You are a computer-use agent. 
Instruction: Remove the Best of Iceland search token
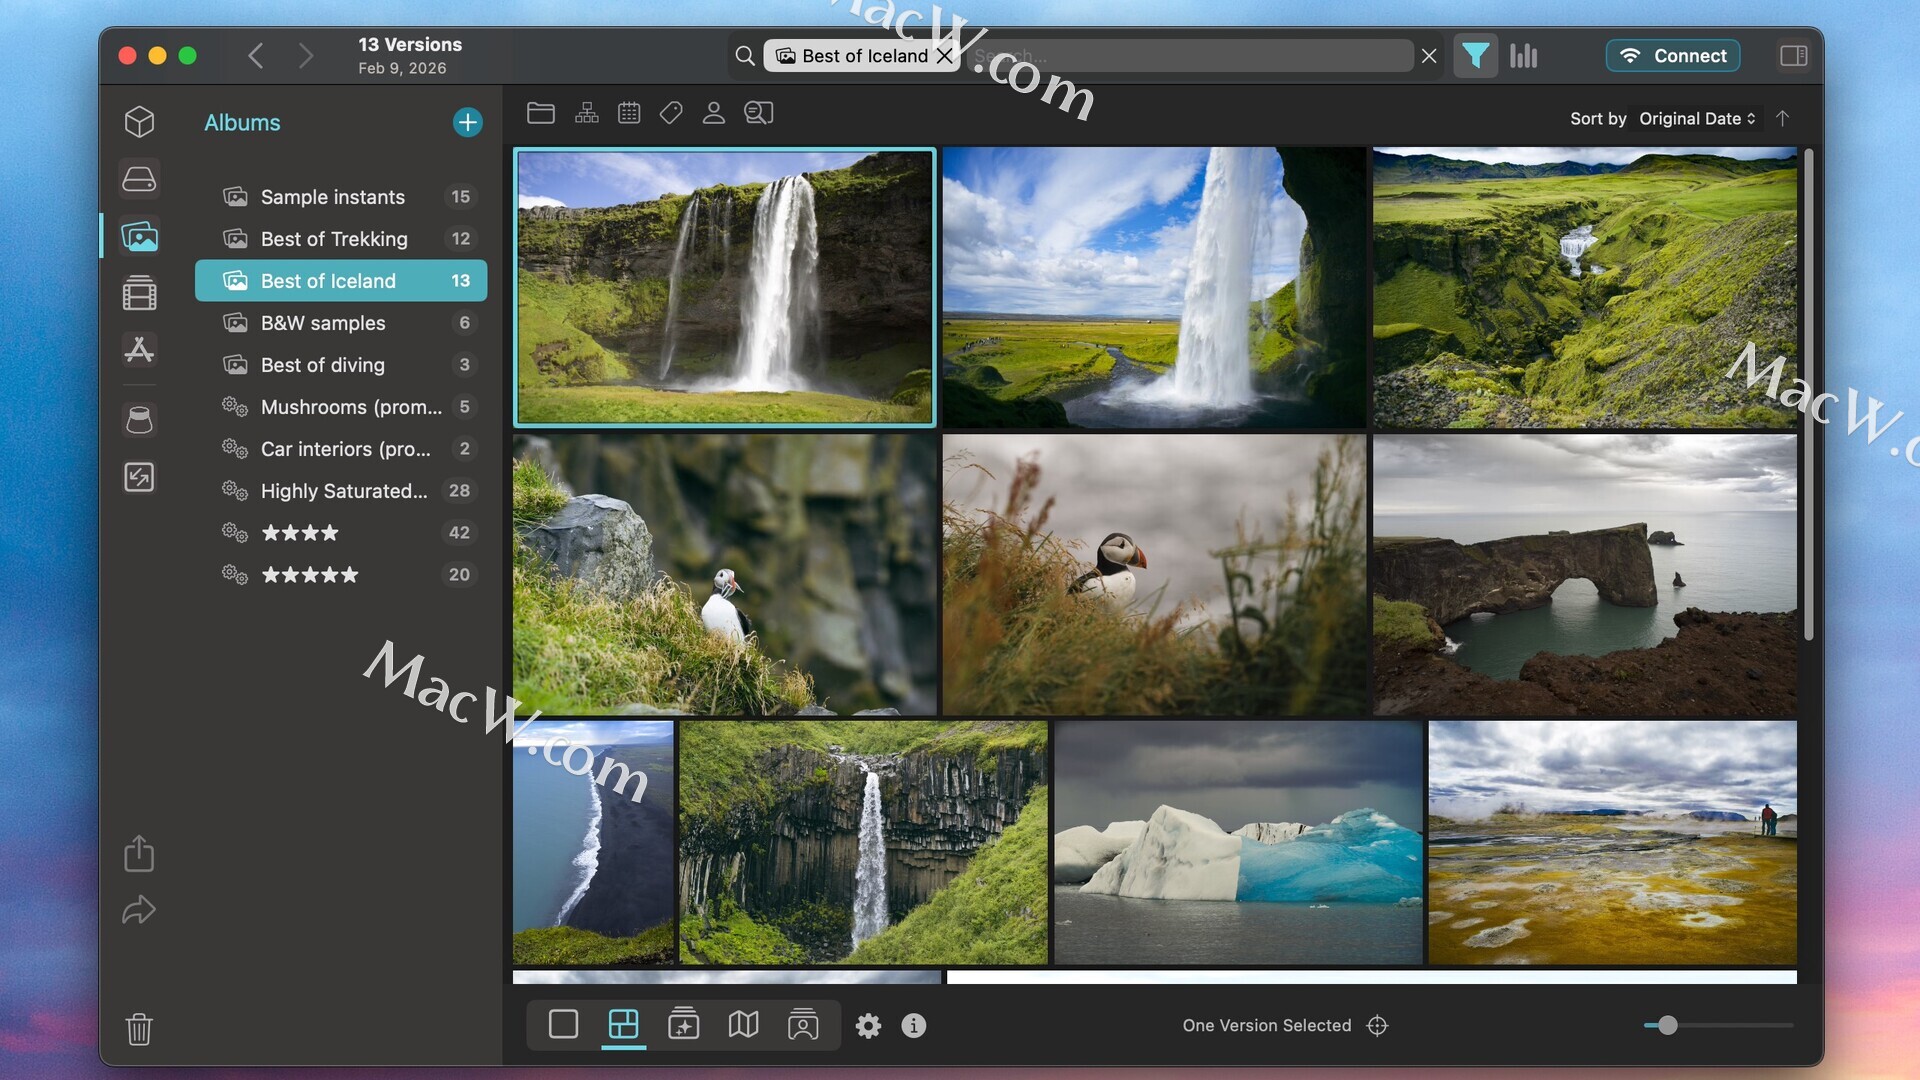pos(944,56)
